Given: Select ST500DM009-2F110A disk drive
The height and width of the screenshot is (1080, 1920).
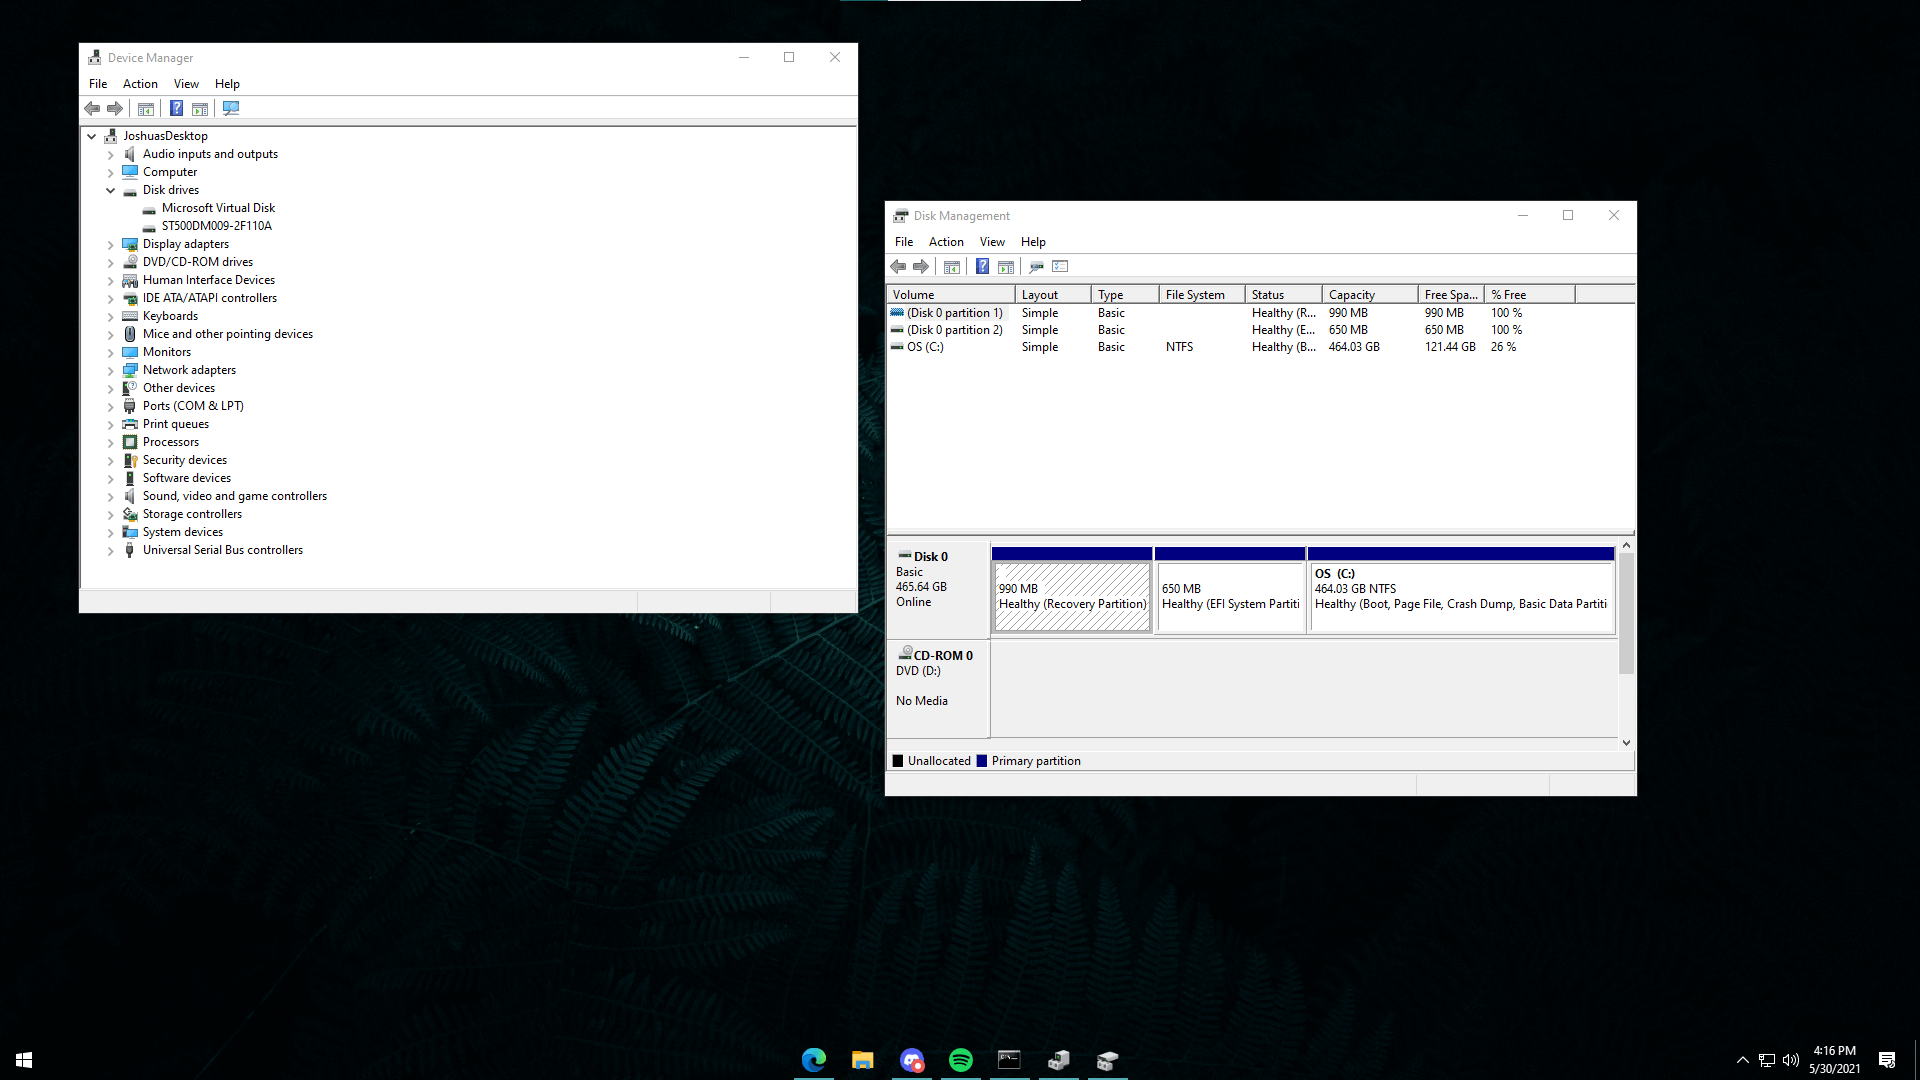Looking at the screenshot, I should point(217,226).
